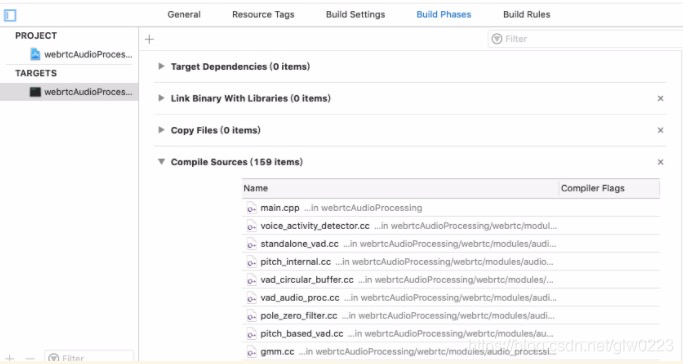
Task: Expand Target Dependencies section
Action: coord(161,66)
